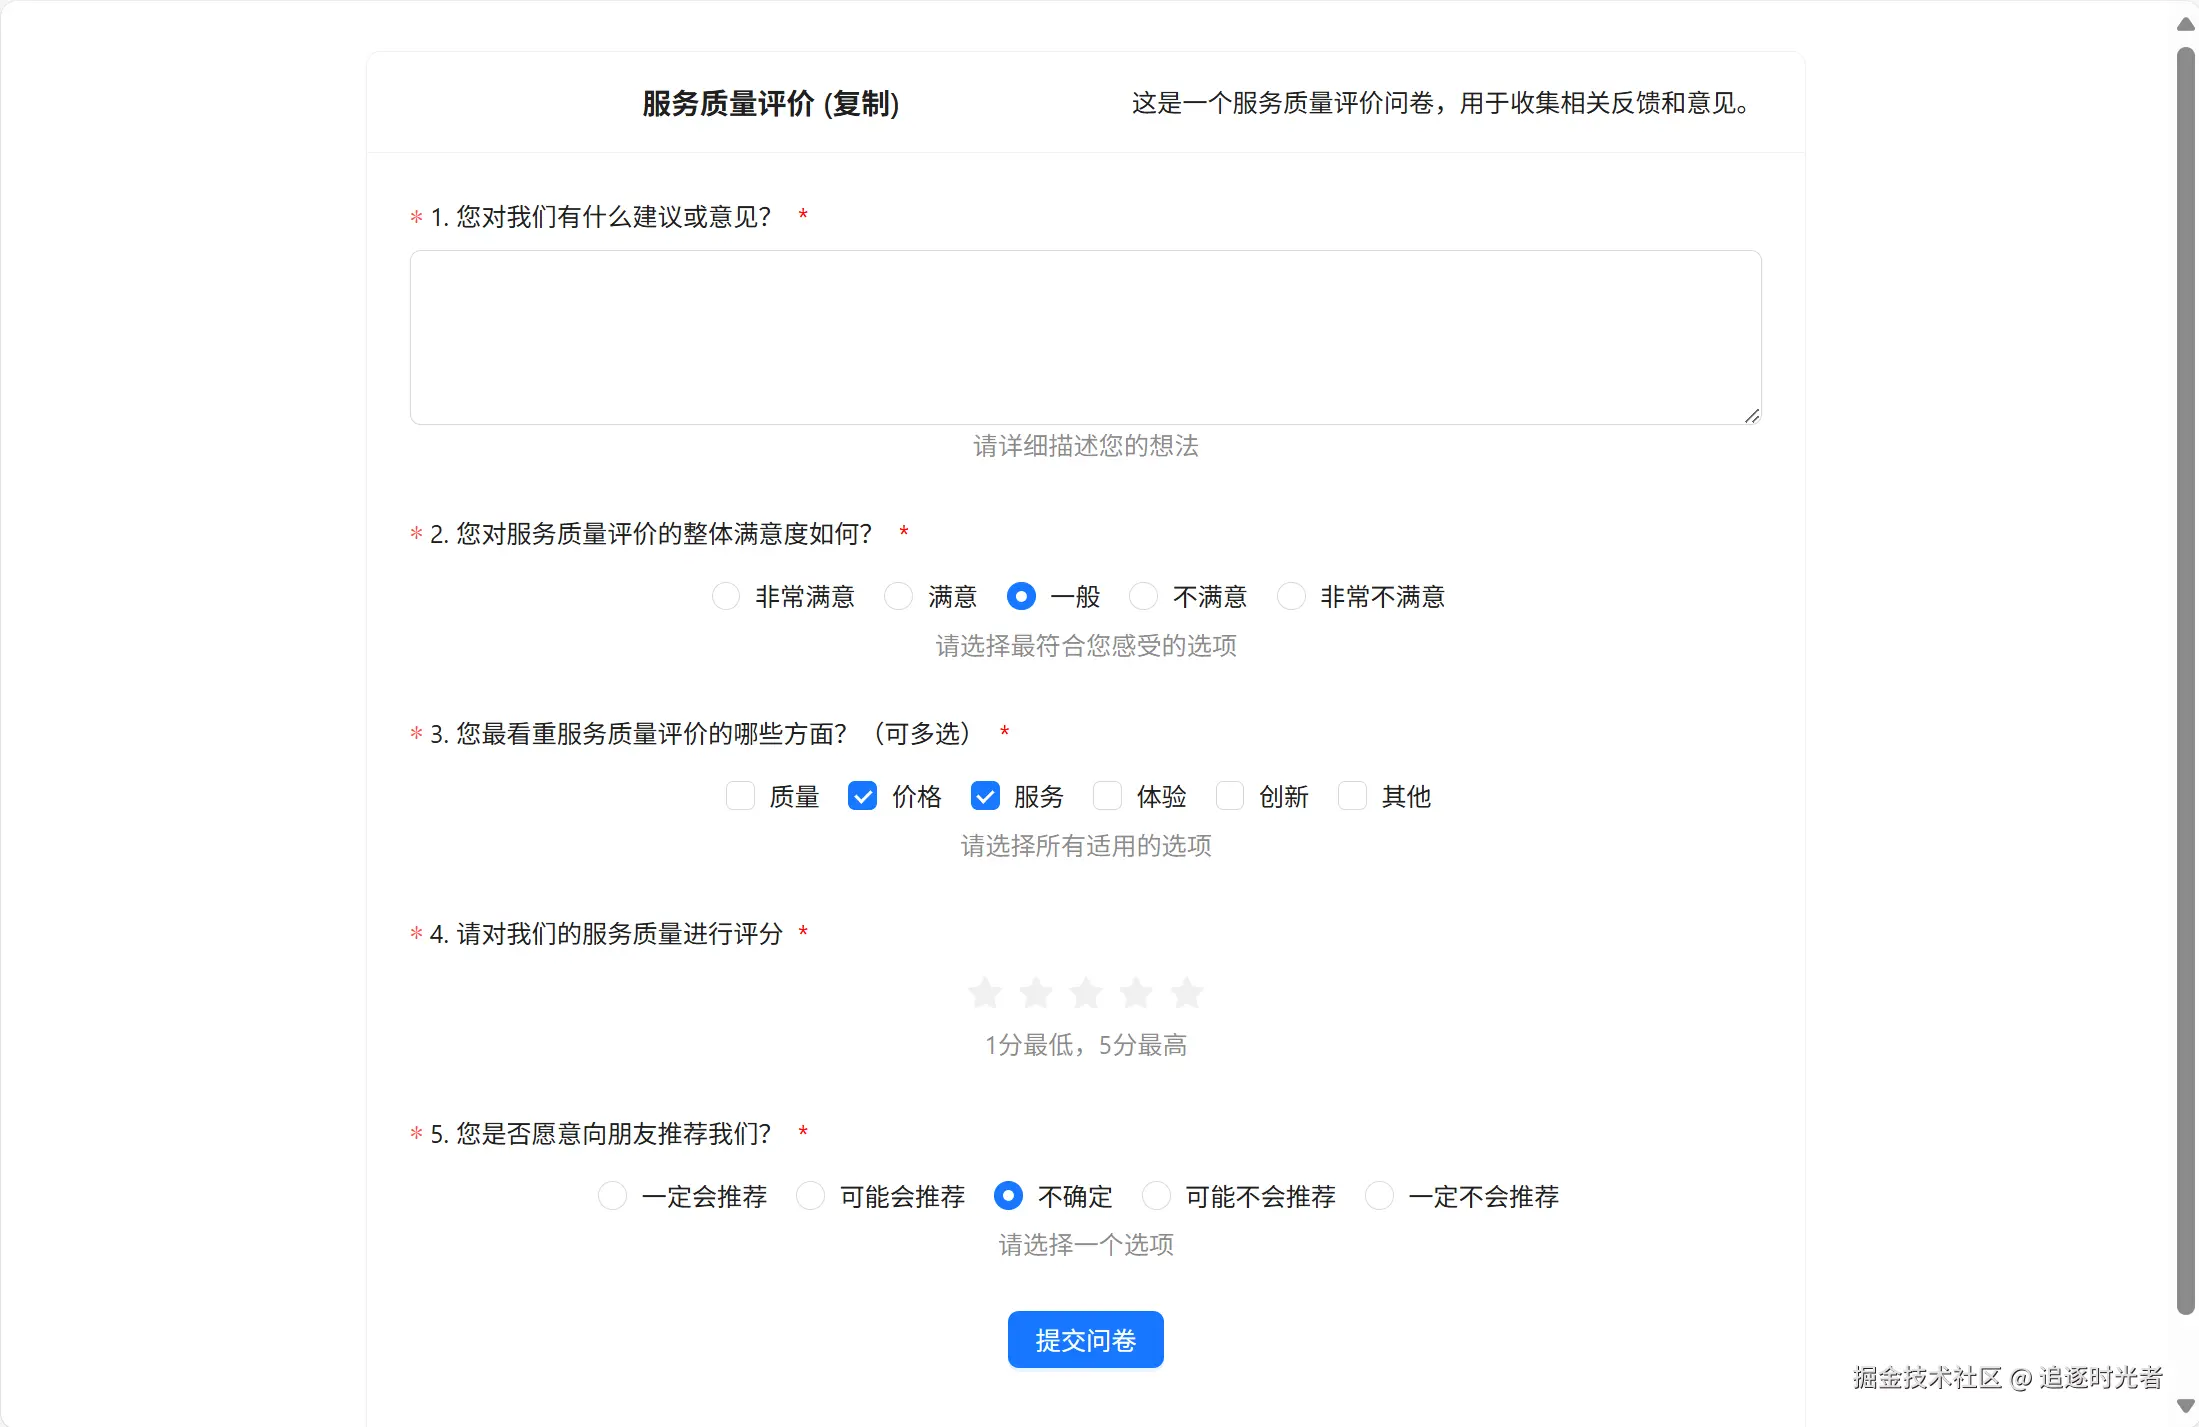
Task: Check the 质量 checkbox
Action: click(740, 796)
